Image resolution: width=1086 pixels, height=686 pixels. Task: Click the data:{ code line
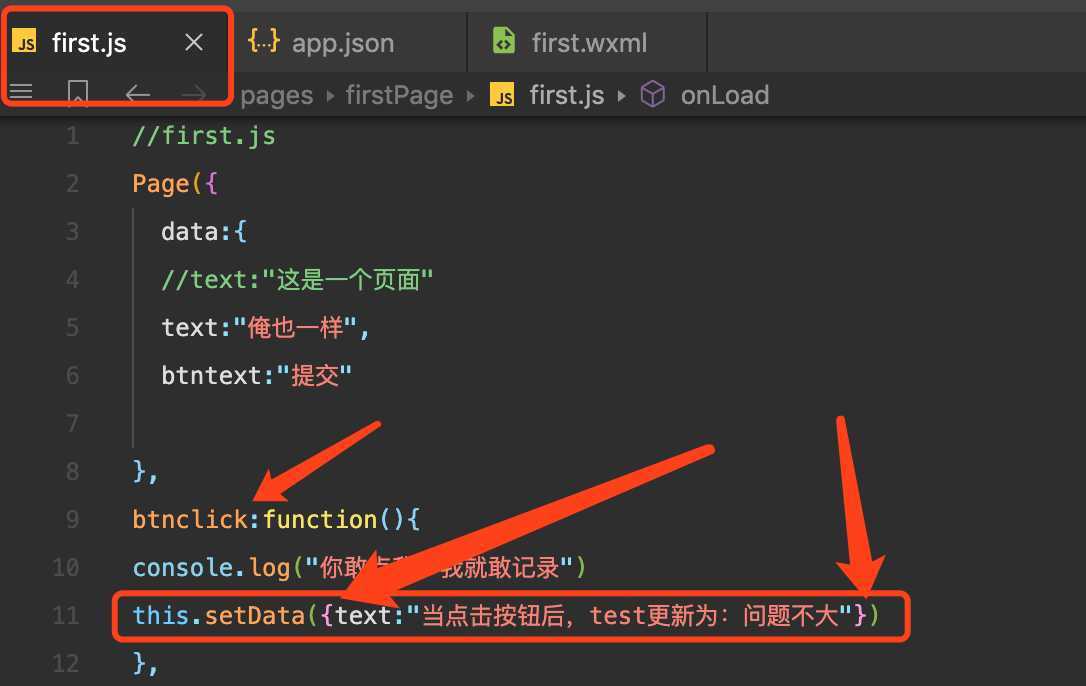204,231
